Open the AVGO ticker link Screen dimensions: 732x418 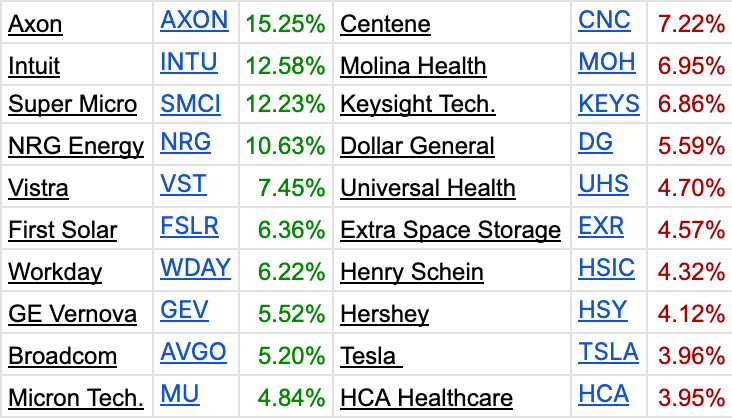point(193,352)
